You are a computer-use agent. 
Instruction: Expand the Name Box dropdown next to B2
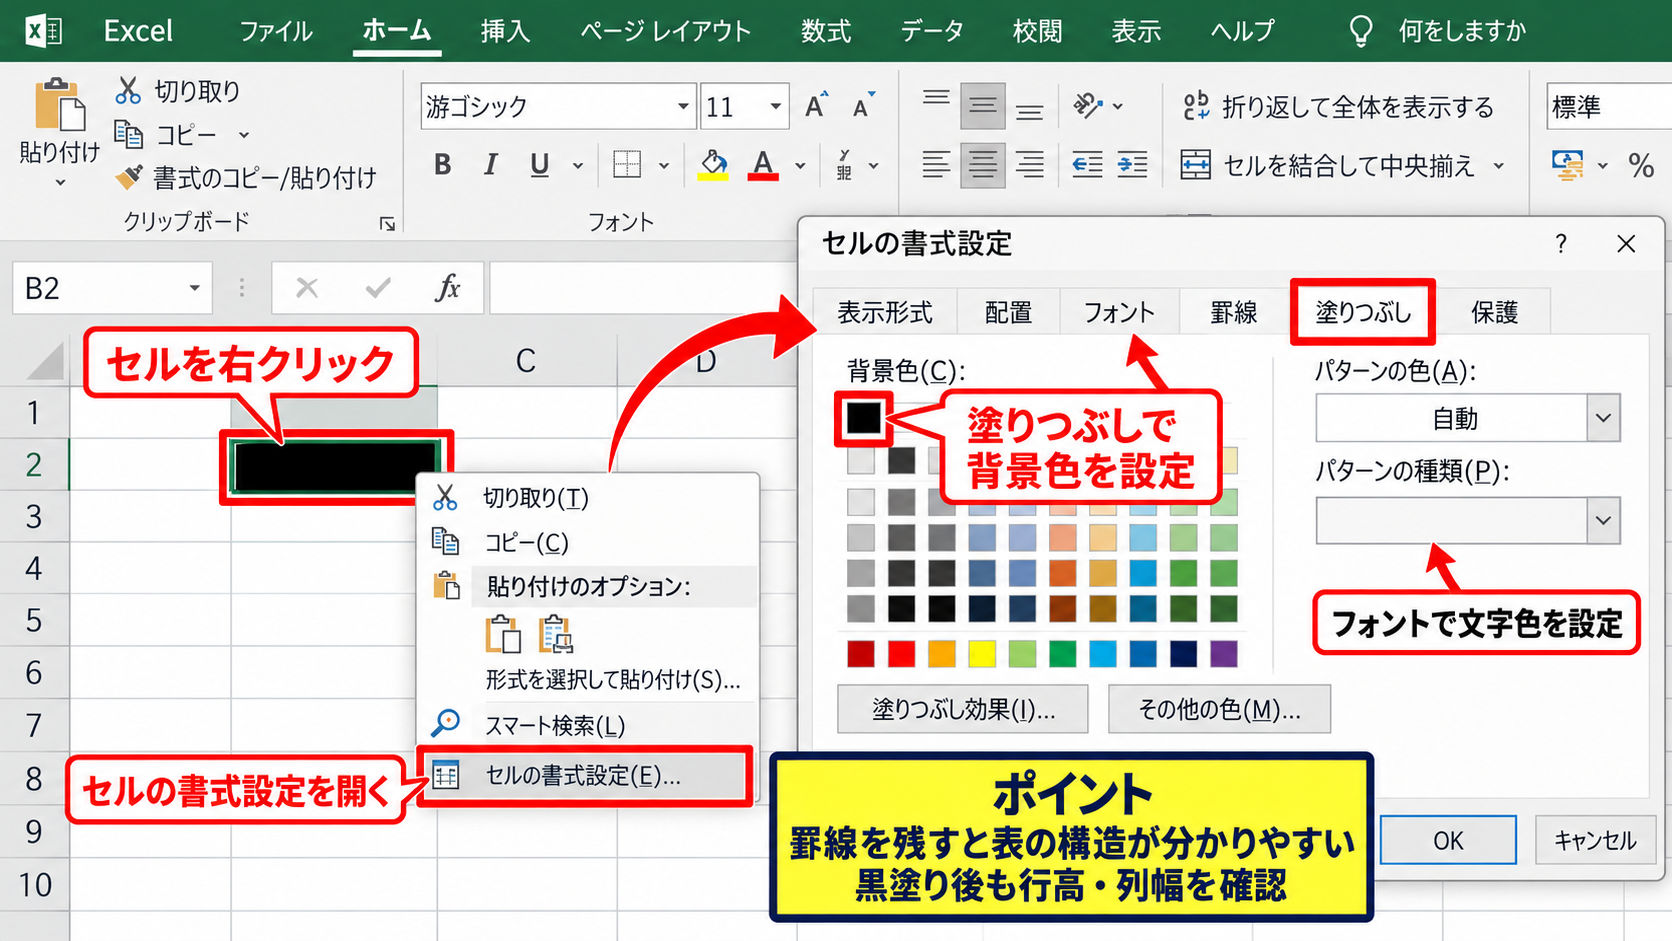pyautogui.click(x=194, y=288)
